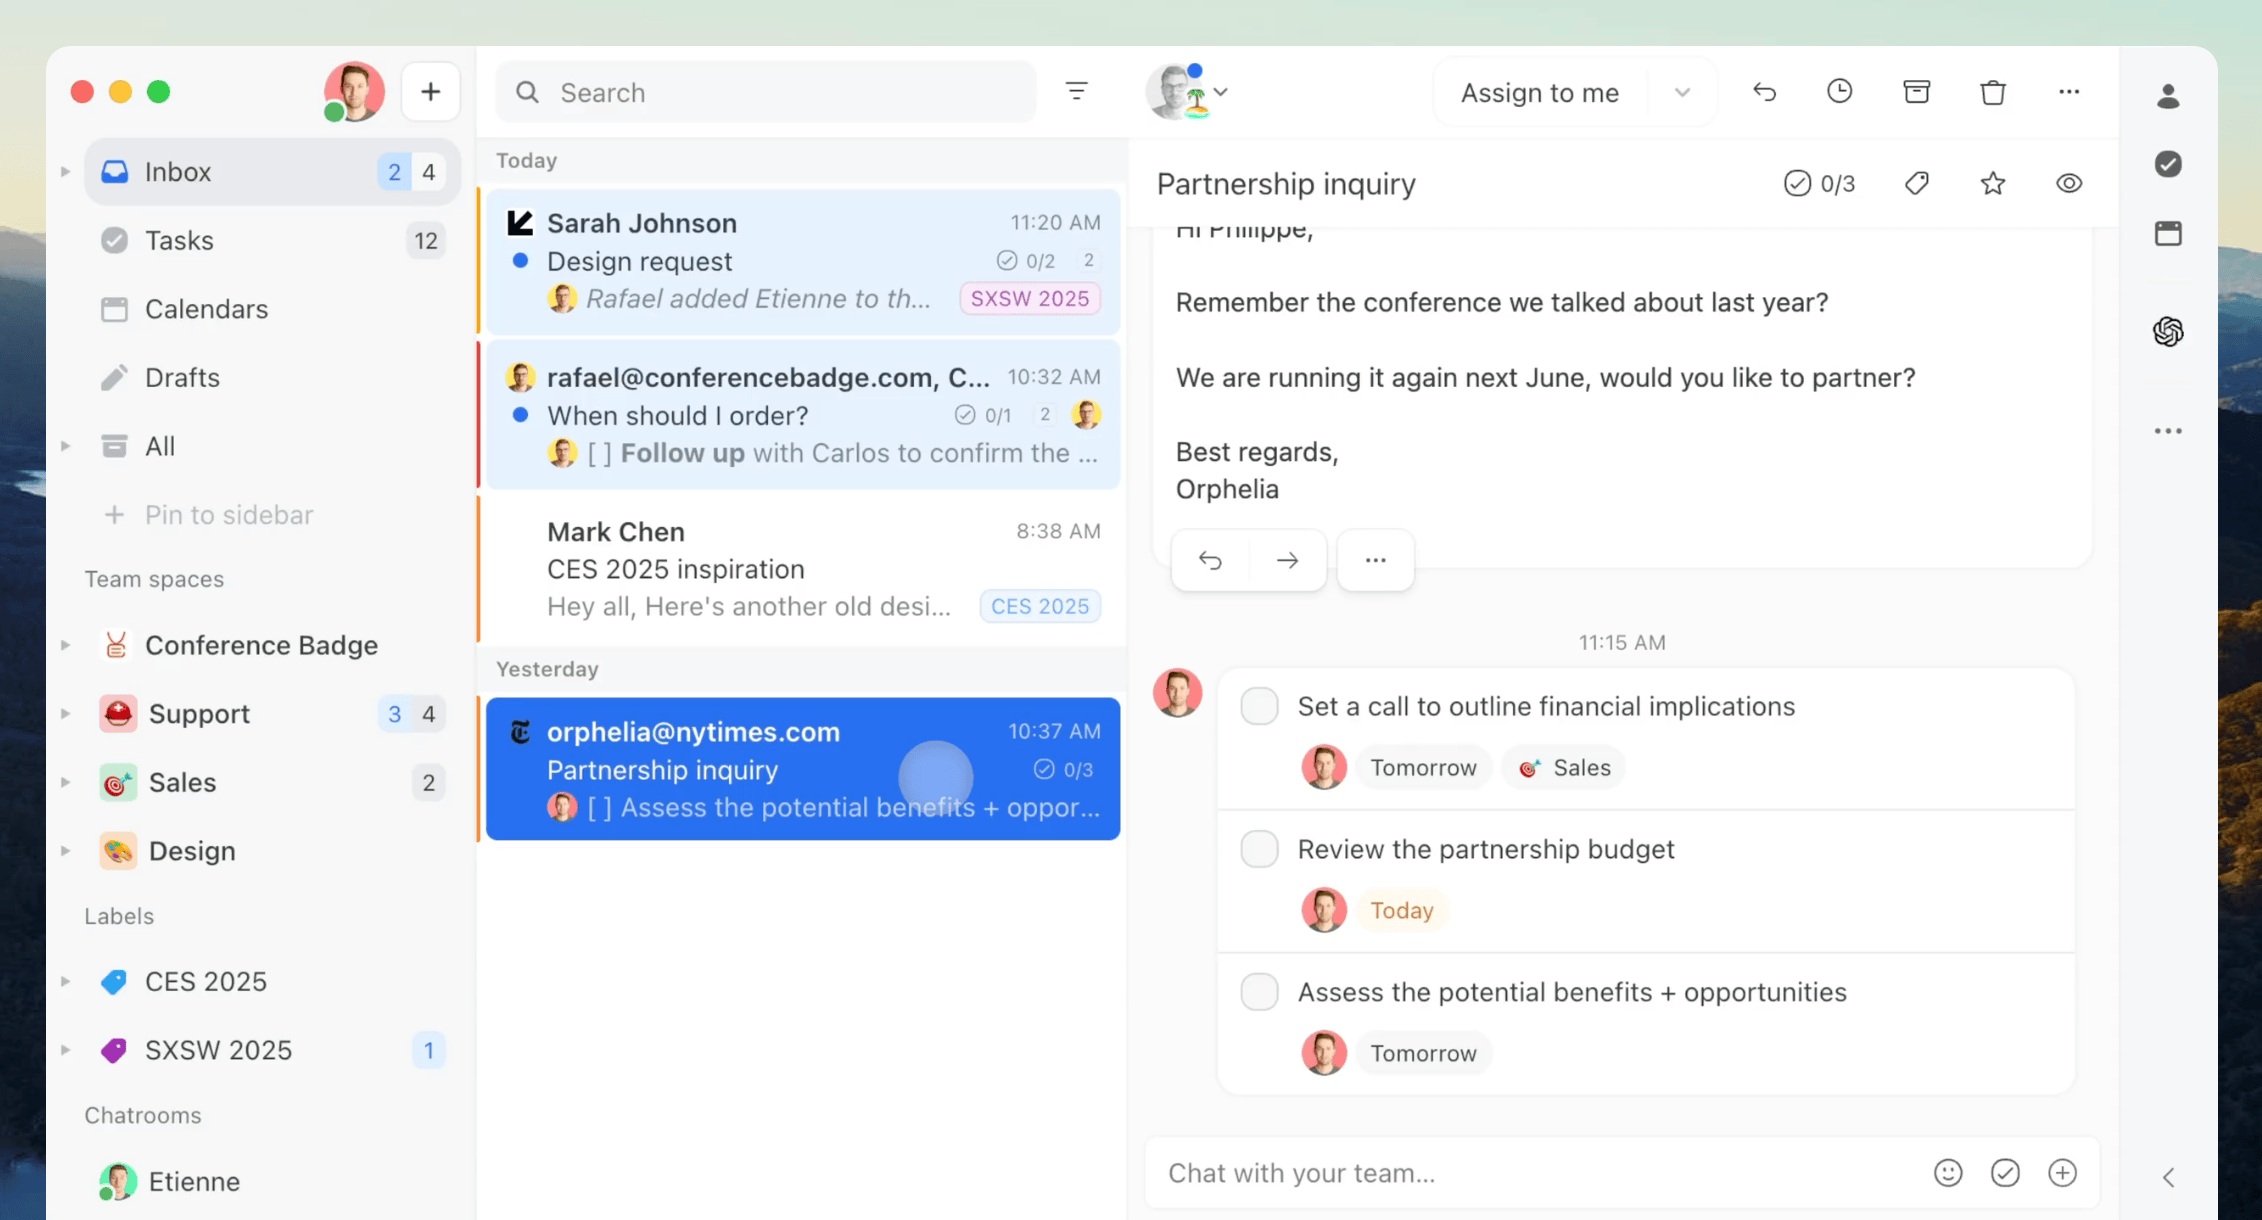Expand the Support team space
The height and width of the screenshot is (1220, 2262).
click(66, 714)
